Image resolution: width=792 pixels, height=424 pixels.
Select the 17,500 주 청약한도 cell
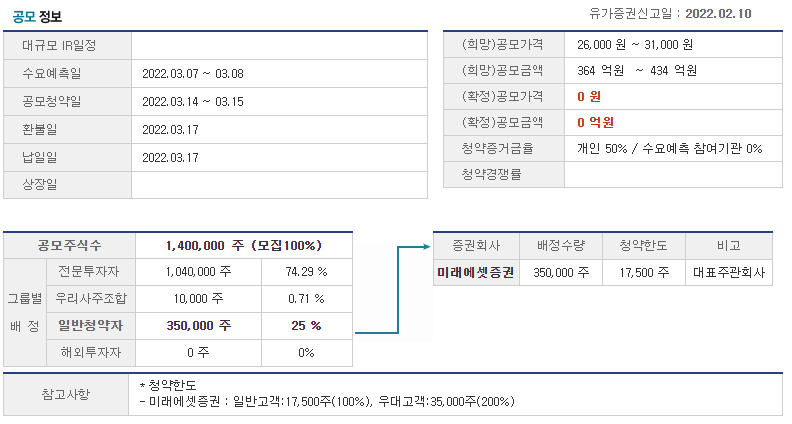[x=644, y=272]
